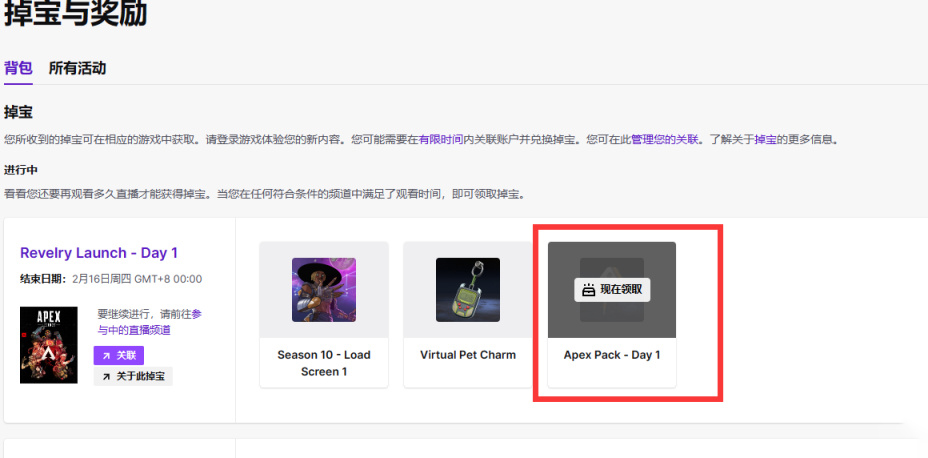The width and height of the screenshot is (928, 458).
Task: Select the Season 10 - Load Screen 1 label
Action: (324, 363)
